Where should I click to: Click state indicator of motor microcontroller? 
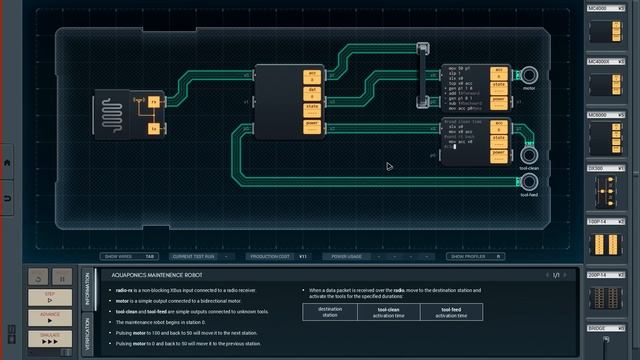(x=499, y=88)
